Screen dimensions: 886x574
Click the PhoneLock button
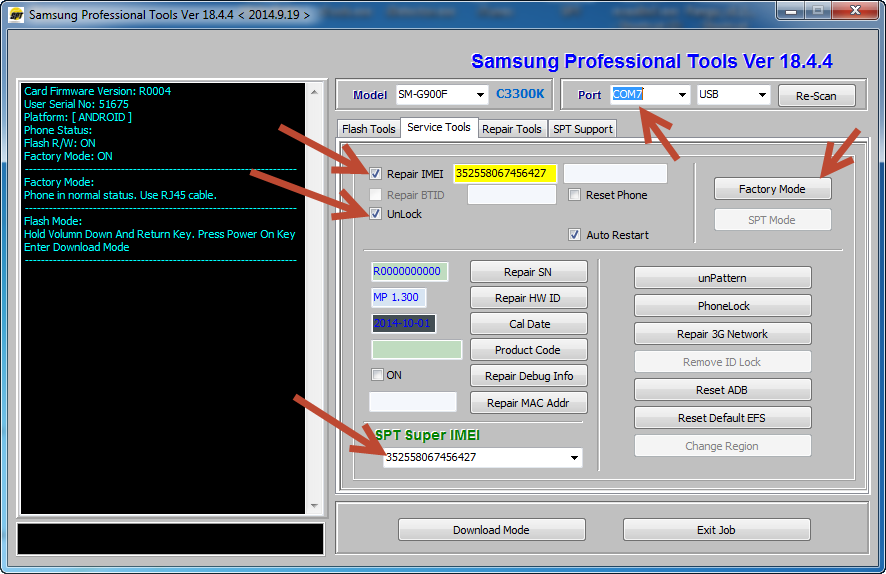click(723, 306)
